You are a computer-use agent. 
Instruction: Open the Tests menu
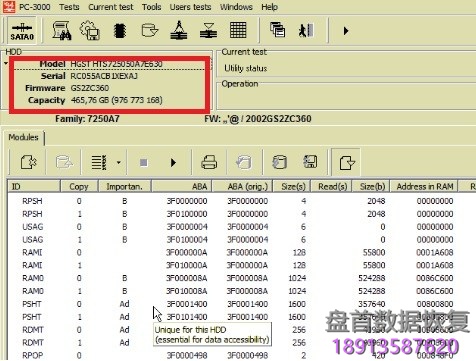coord(69,7)
